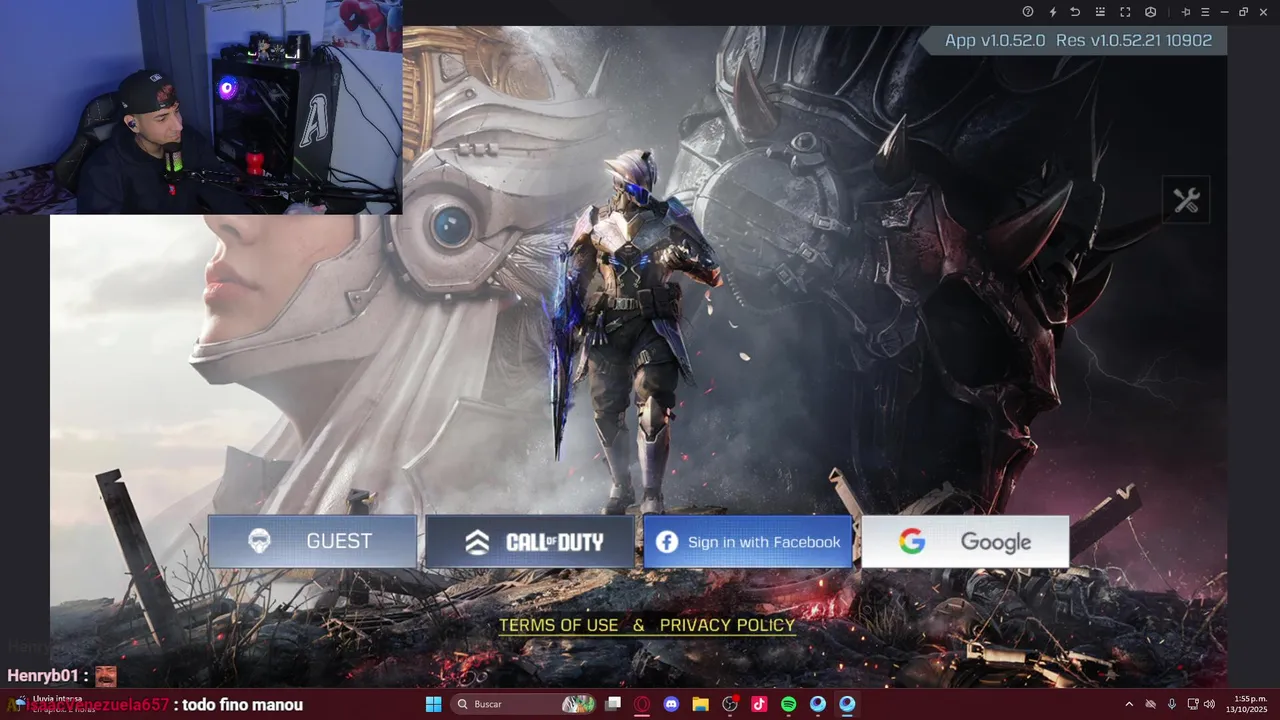Screen dimensions: 1280x720
Task: Toggle emulator fullscreen icon
Action: (x=1125, y=12)
